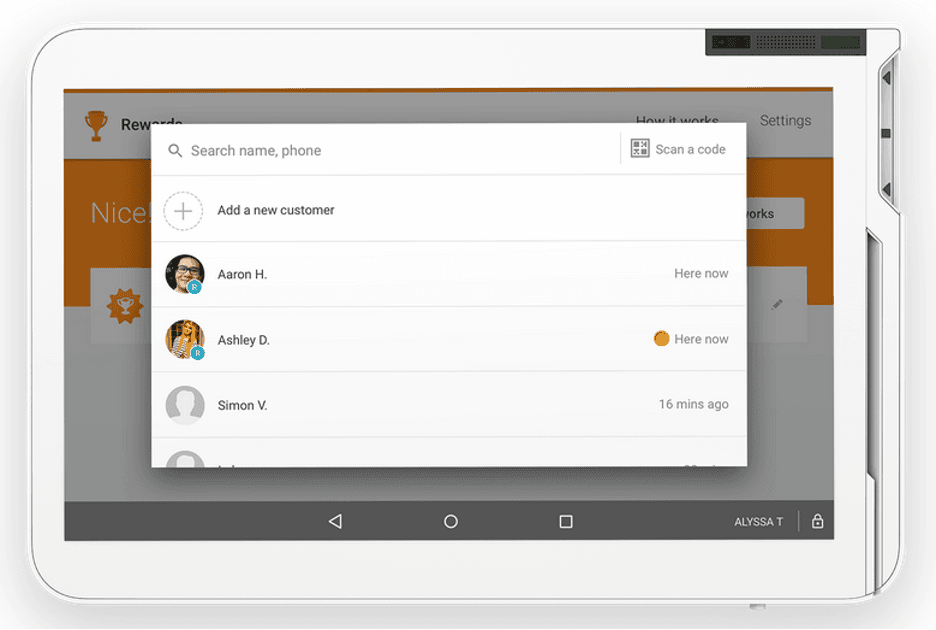This screenshot has height=630, width=936.
Task: Click the Rewards trophy icon
Action: pyautogui.click(x=95, y=123)
